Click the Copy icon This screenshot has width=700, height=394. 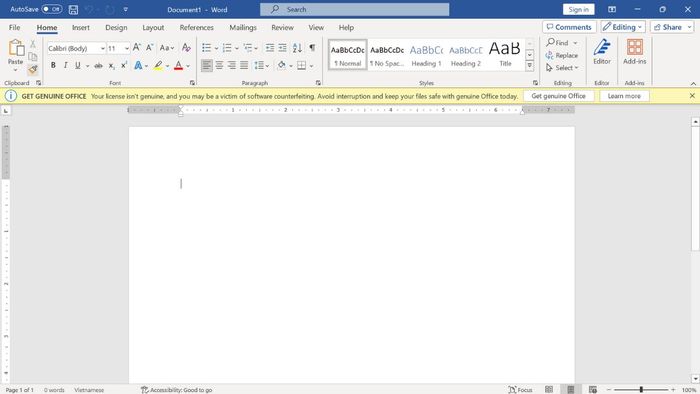[33, 57]
